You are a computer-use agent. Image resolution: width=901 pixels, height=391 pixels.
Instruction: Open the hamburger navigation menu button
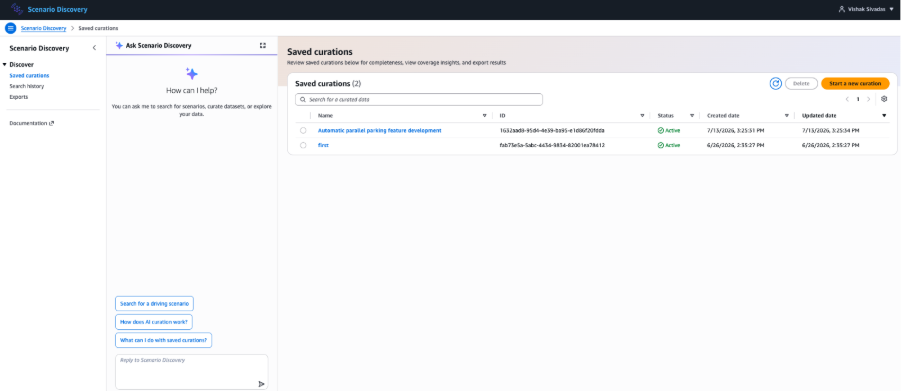[10, 28]
